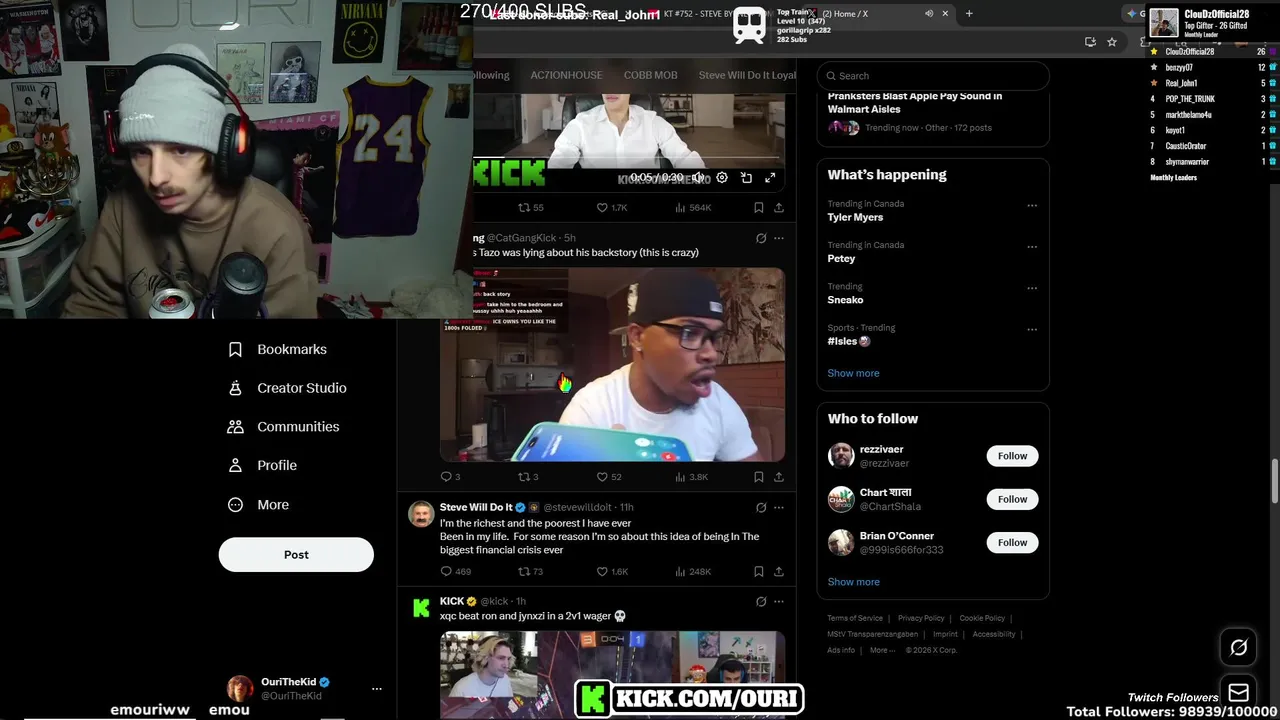Open options for Sneako trend
The image size is (1280, 720).
point(1032,288)
